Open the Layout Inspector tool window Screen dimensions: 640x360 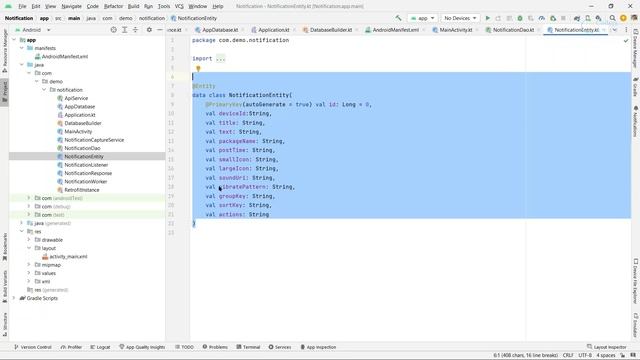click(607, 347)
